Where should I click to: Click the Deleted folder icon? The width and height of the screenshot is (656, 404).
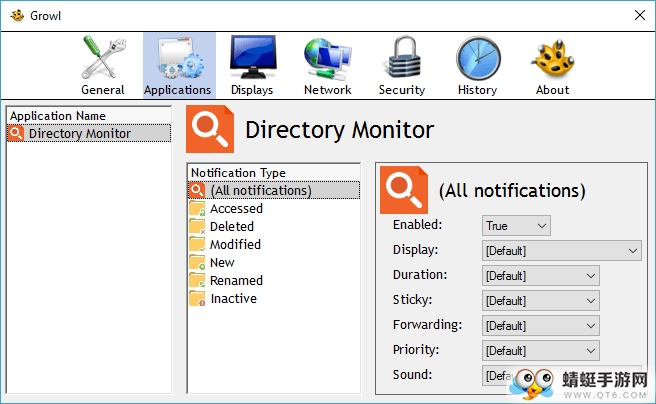[197, 226]
